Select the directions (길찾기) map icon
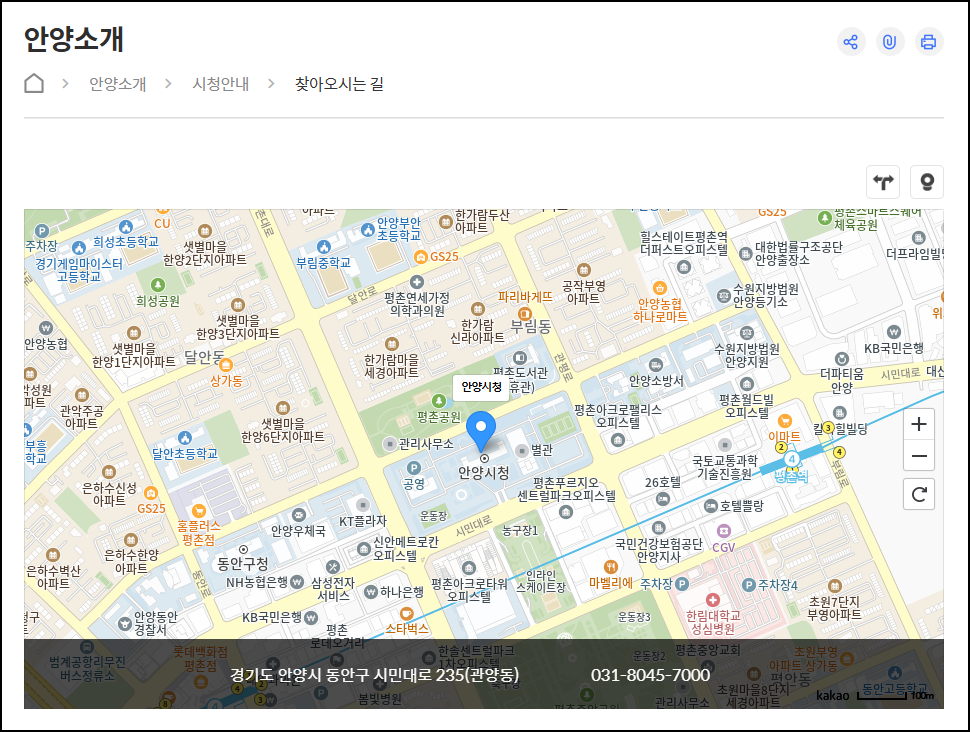 click(882, 181)
